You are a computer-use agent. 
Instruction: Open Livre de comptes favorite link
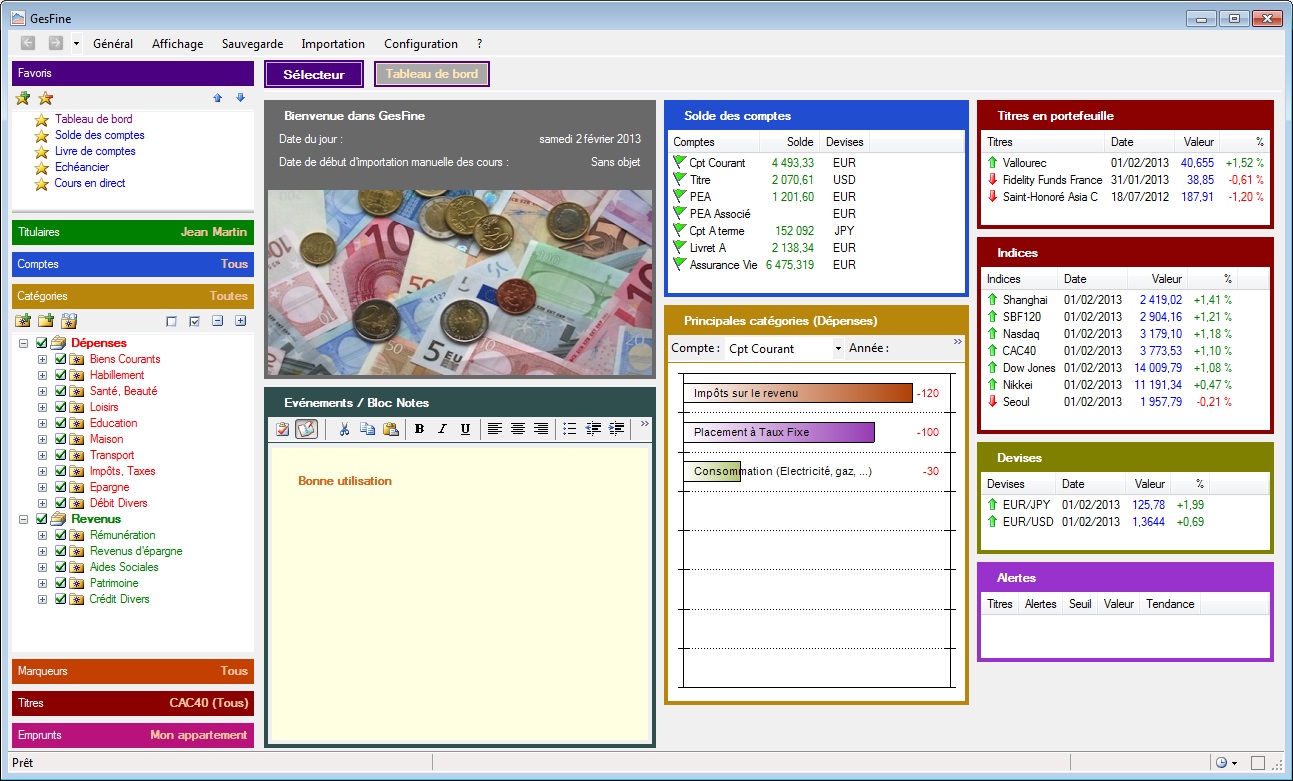[x=95, y=151]
